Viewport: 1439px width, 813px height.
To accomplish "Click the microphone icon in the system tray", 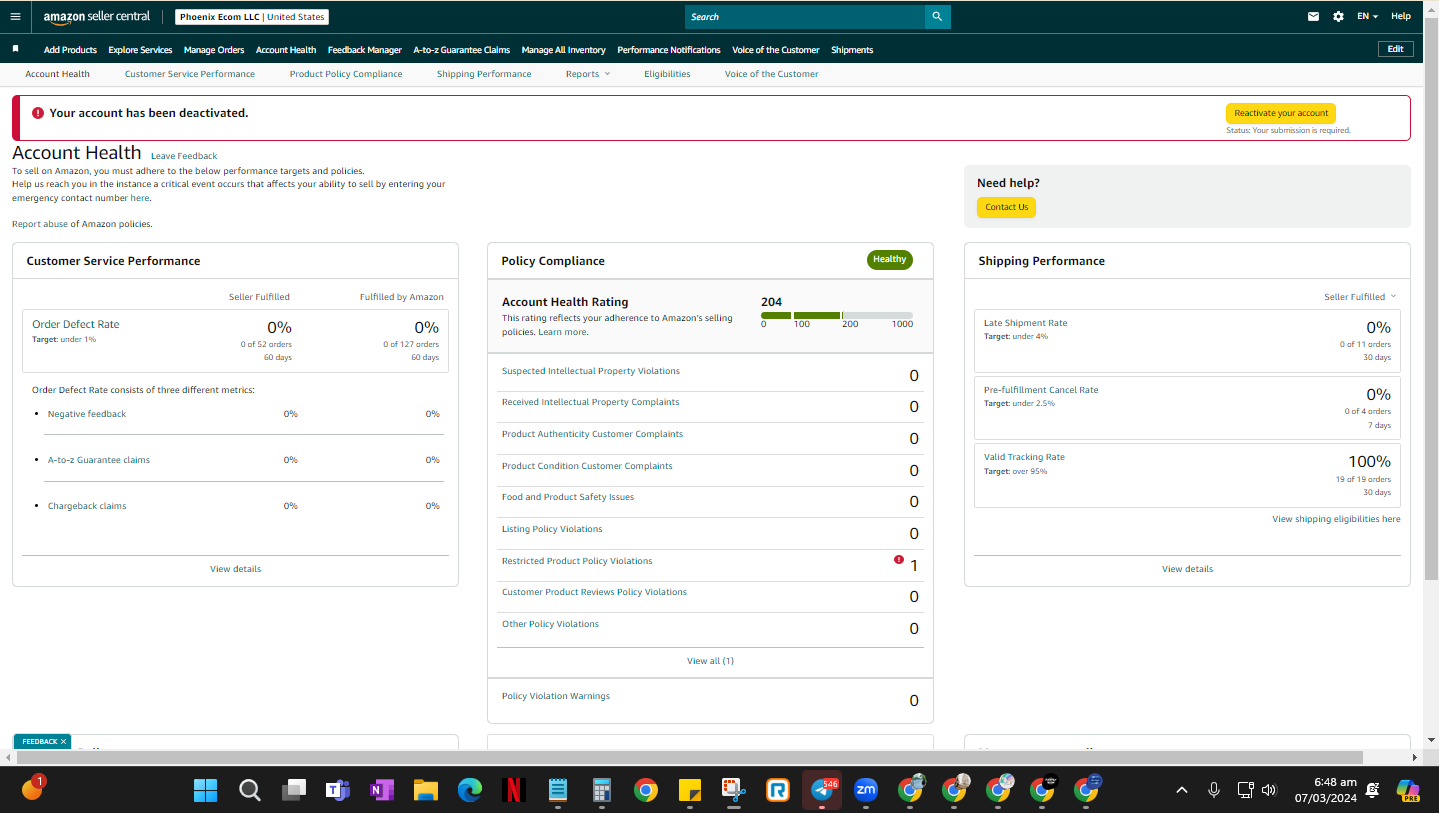I will pos(1214,790).
